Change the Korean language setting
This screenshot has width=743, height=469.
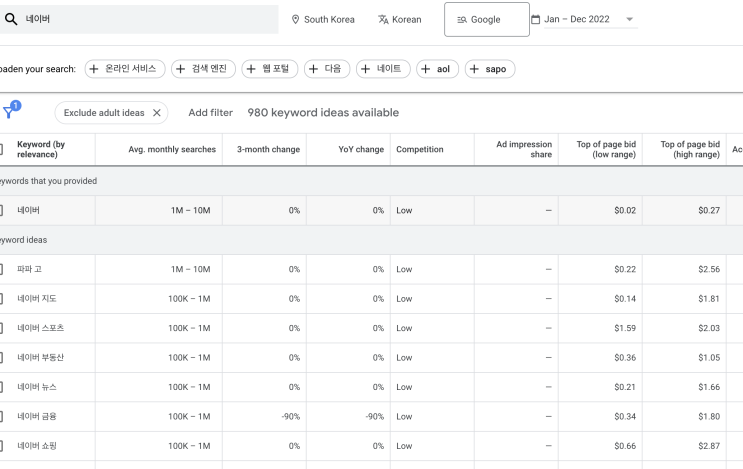point(399,19)
